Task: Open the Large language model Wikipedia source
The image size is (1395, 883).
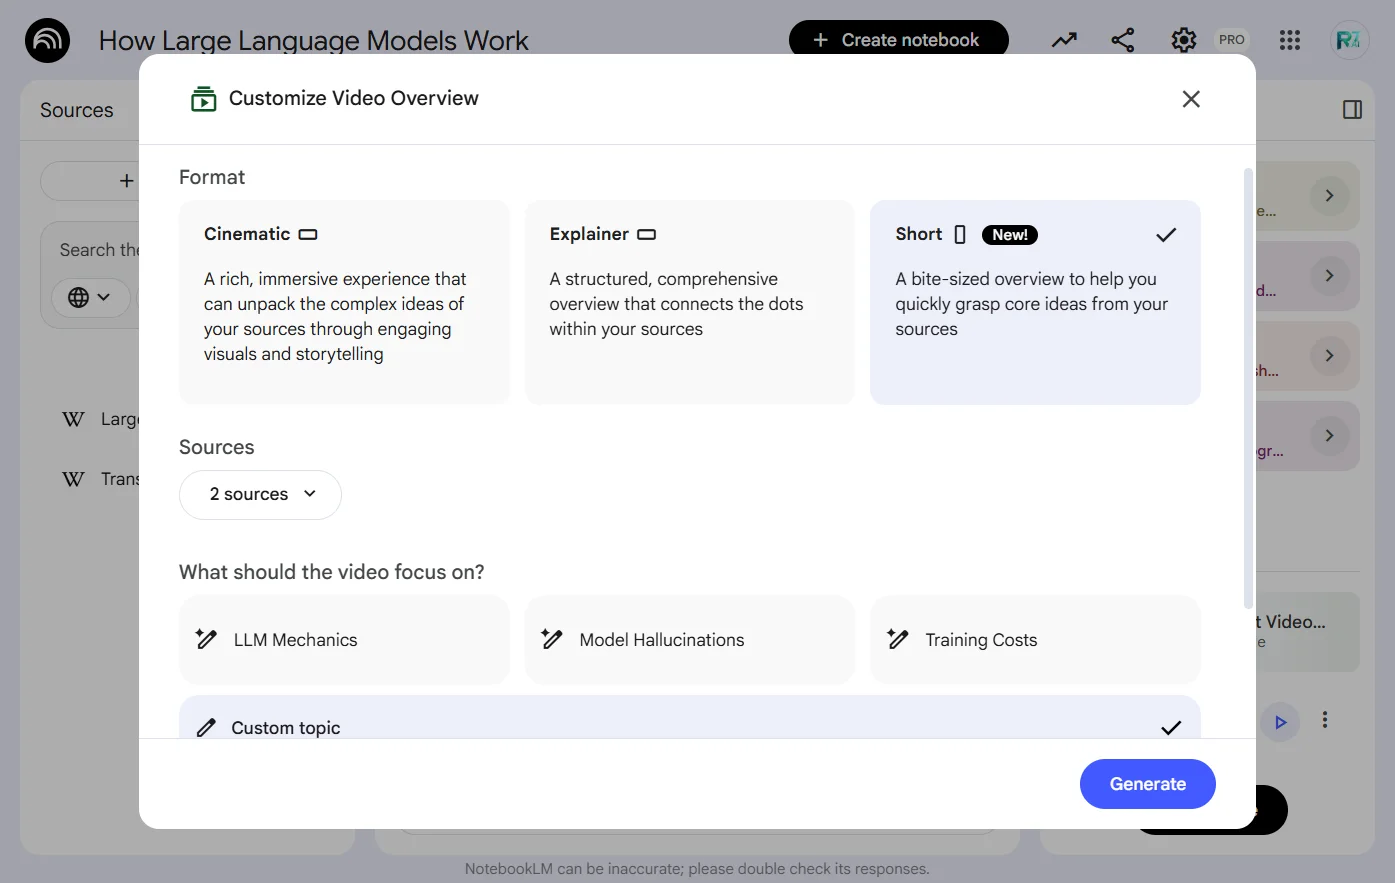Action: 100,419
